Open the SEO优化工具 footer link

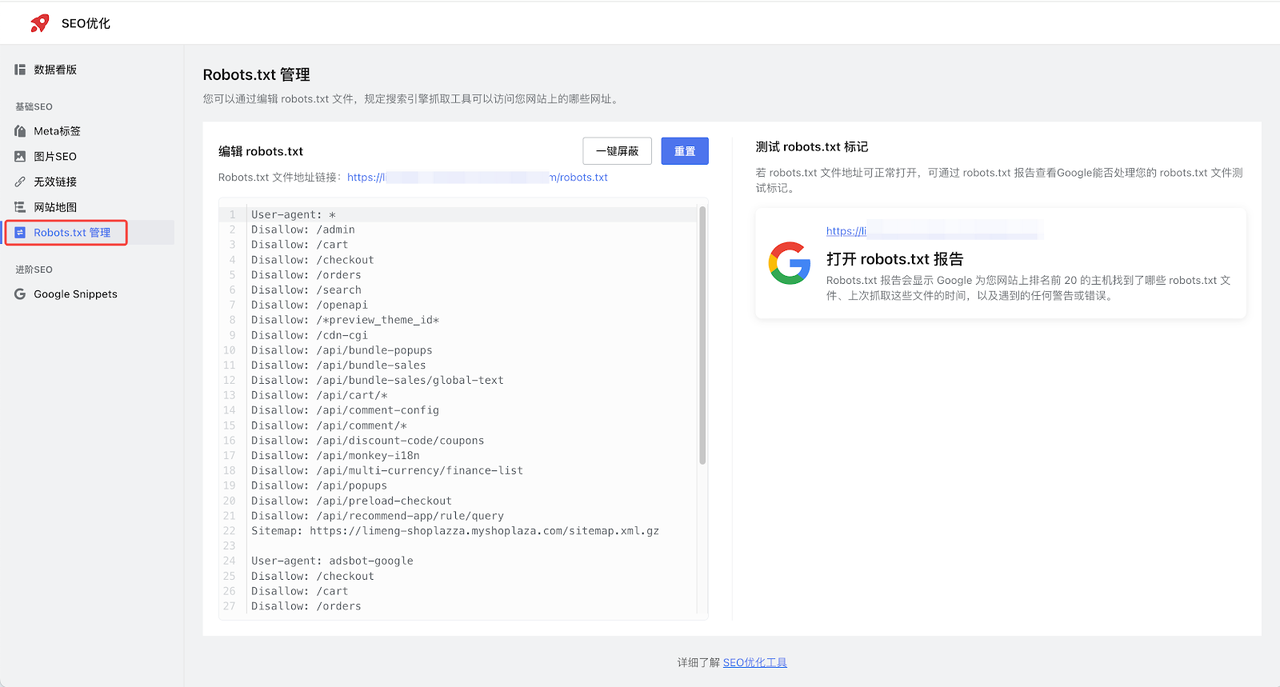[755, 662]
